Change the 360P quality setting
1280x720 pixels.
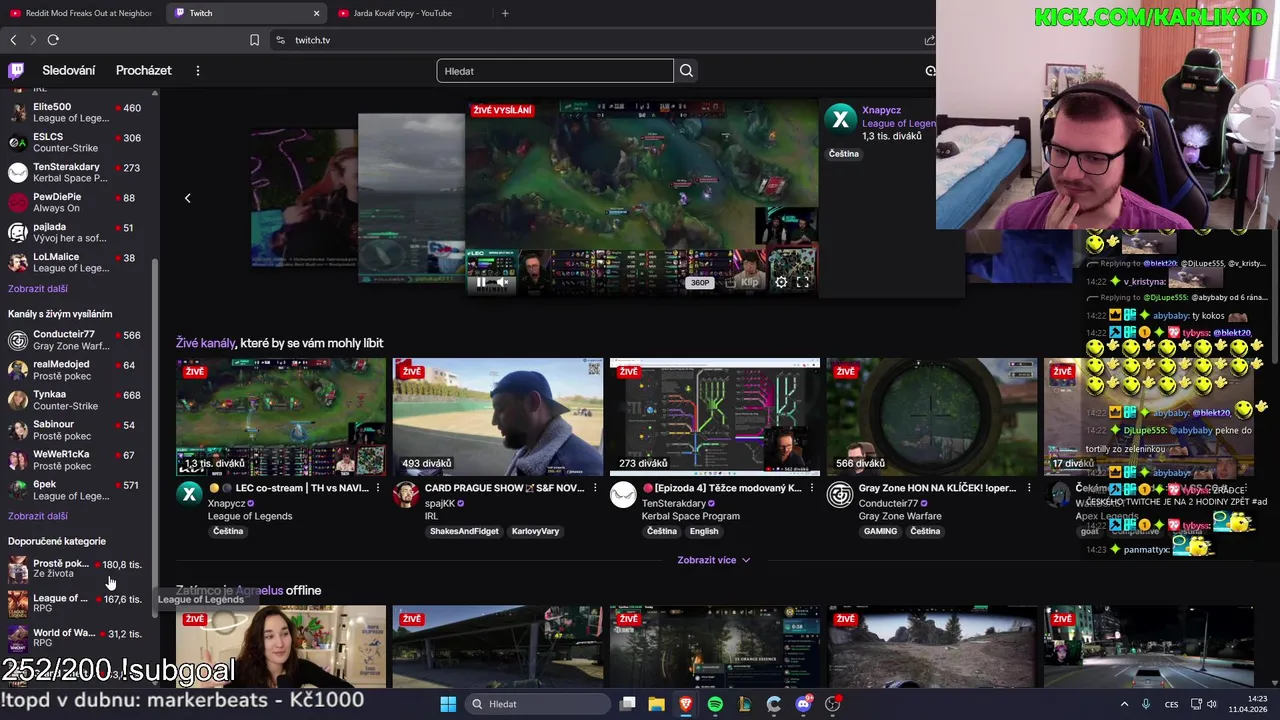click(x=700, y=283)
